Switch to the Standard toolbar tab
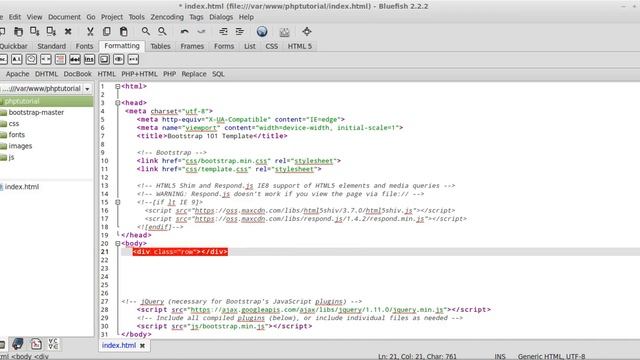640x360 pixels. click(x=51, y=46)
